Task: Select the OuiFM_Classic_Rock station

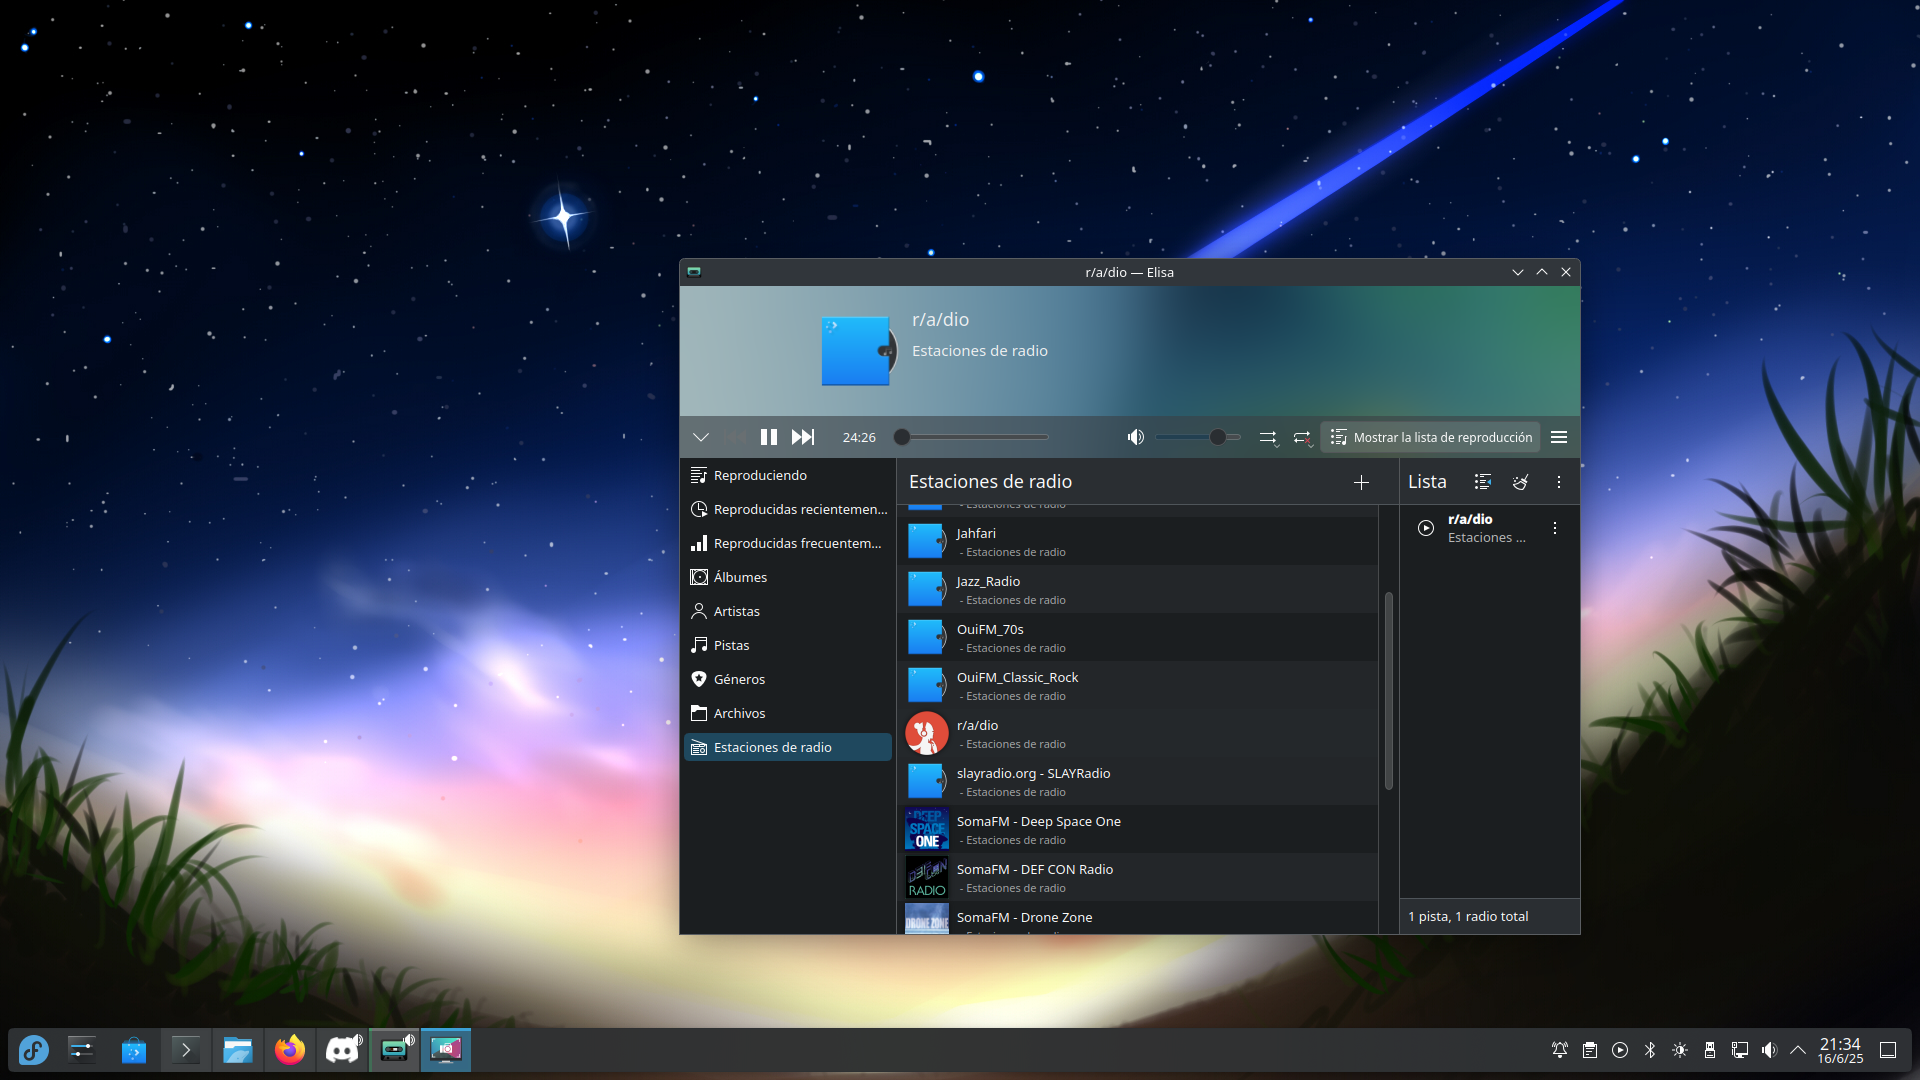Action: coord(1138,685)
